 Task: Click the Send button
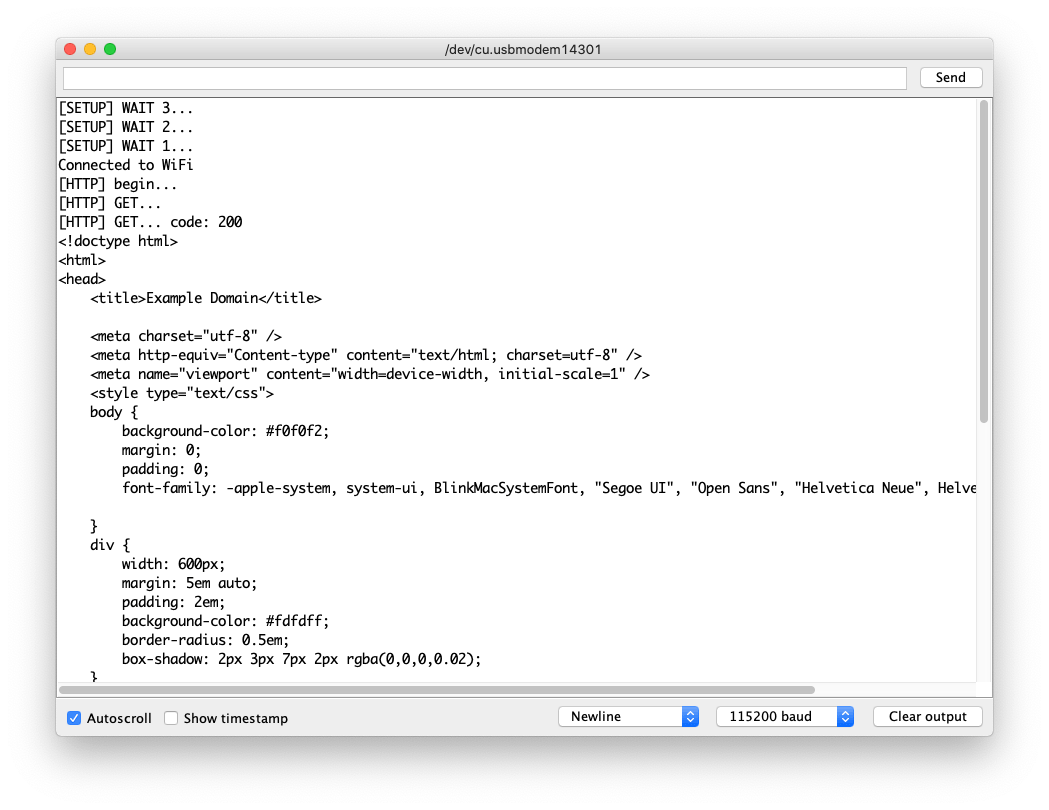coord(951,78)
